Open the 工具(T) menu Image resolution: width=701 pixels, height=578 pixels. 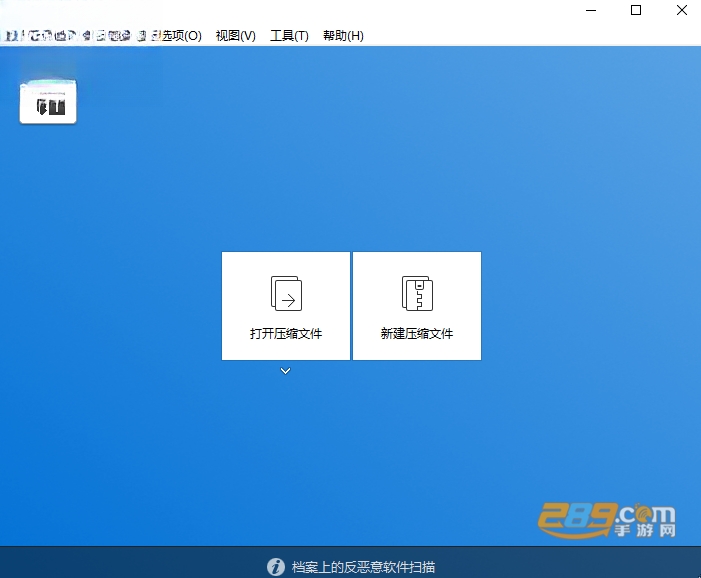289,36
